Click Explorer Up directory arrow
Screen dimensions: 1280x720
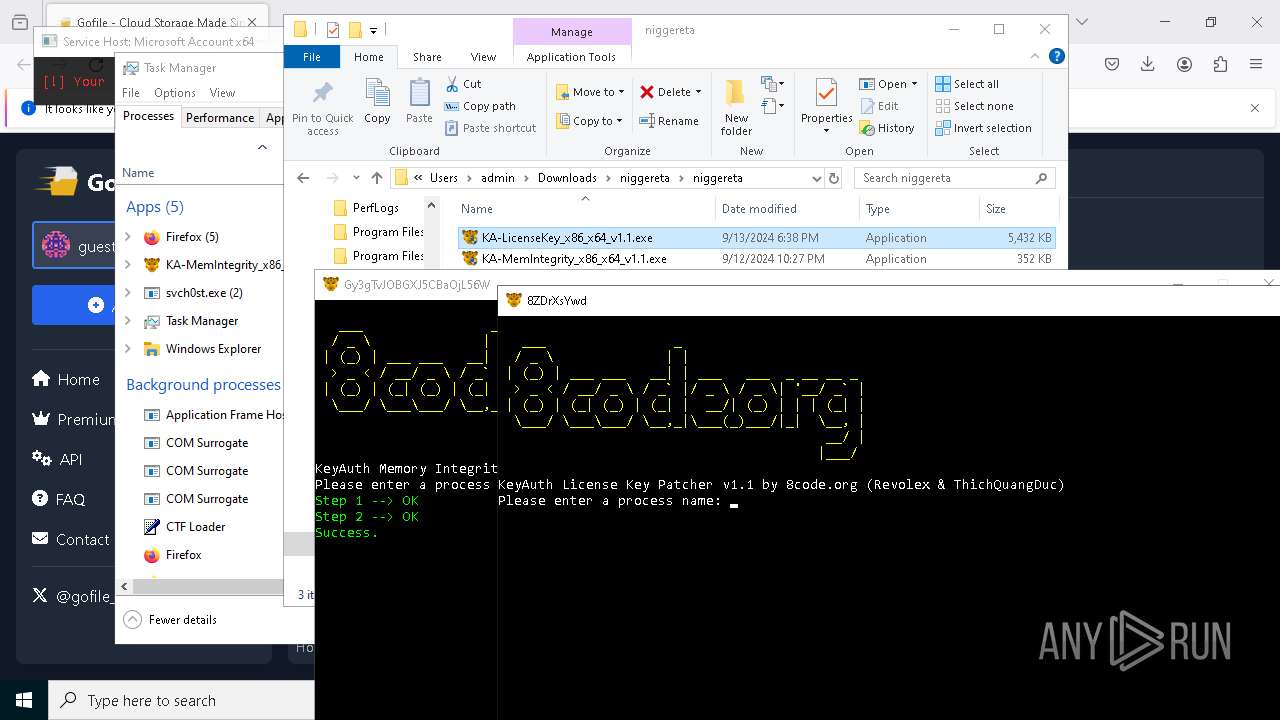(x=377, y=178)
